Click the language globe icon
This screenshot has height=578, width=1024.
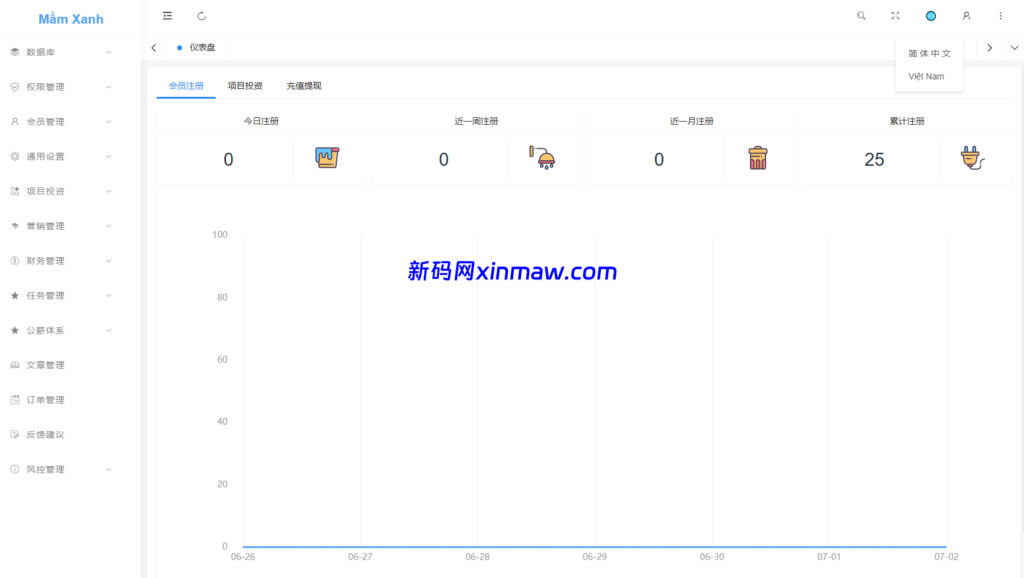931,16
